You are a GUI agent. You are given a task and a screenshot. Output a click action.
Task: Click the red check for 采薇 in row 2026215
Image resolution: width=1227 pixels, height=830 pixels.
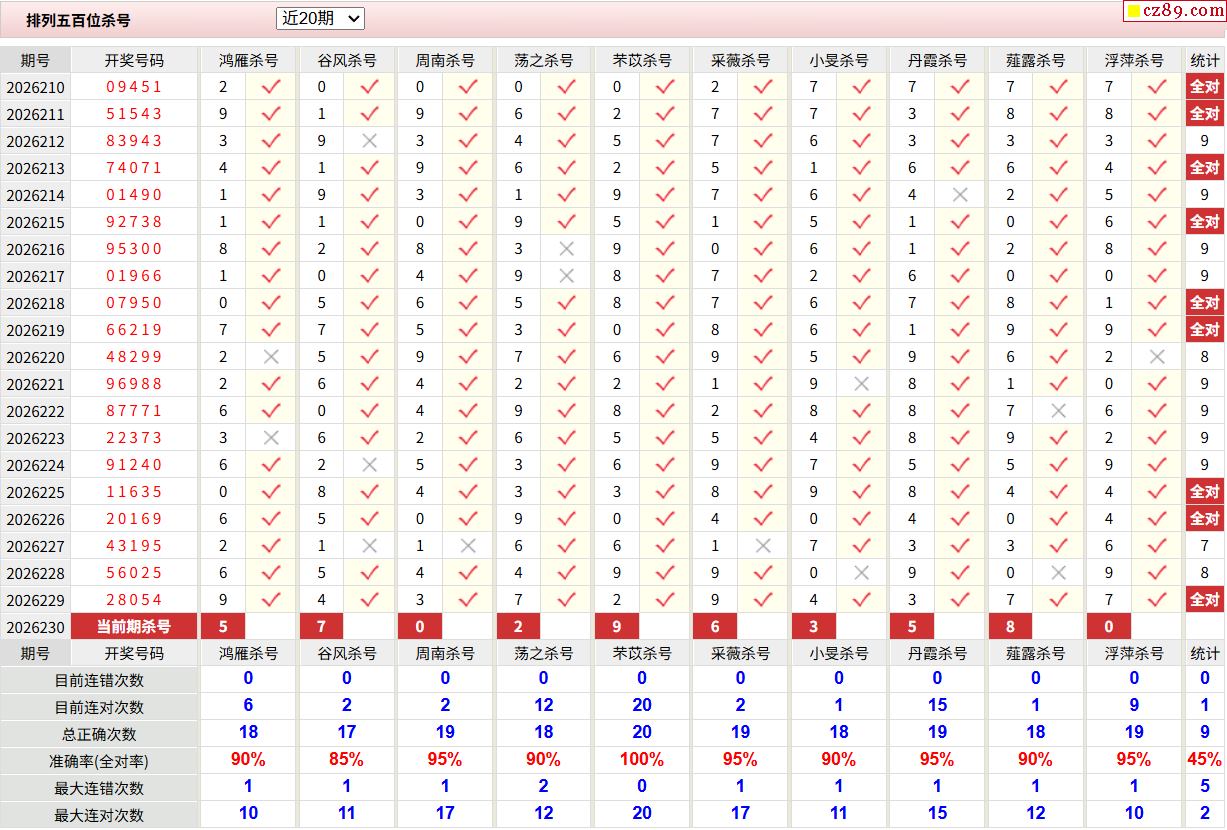[763, 222]
